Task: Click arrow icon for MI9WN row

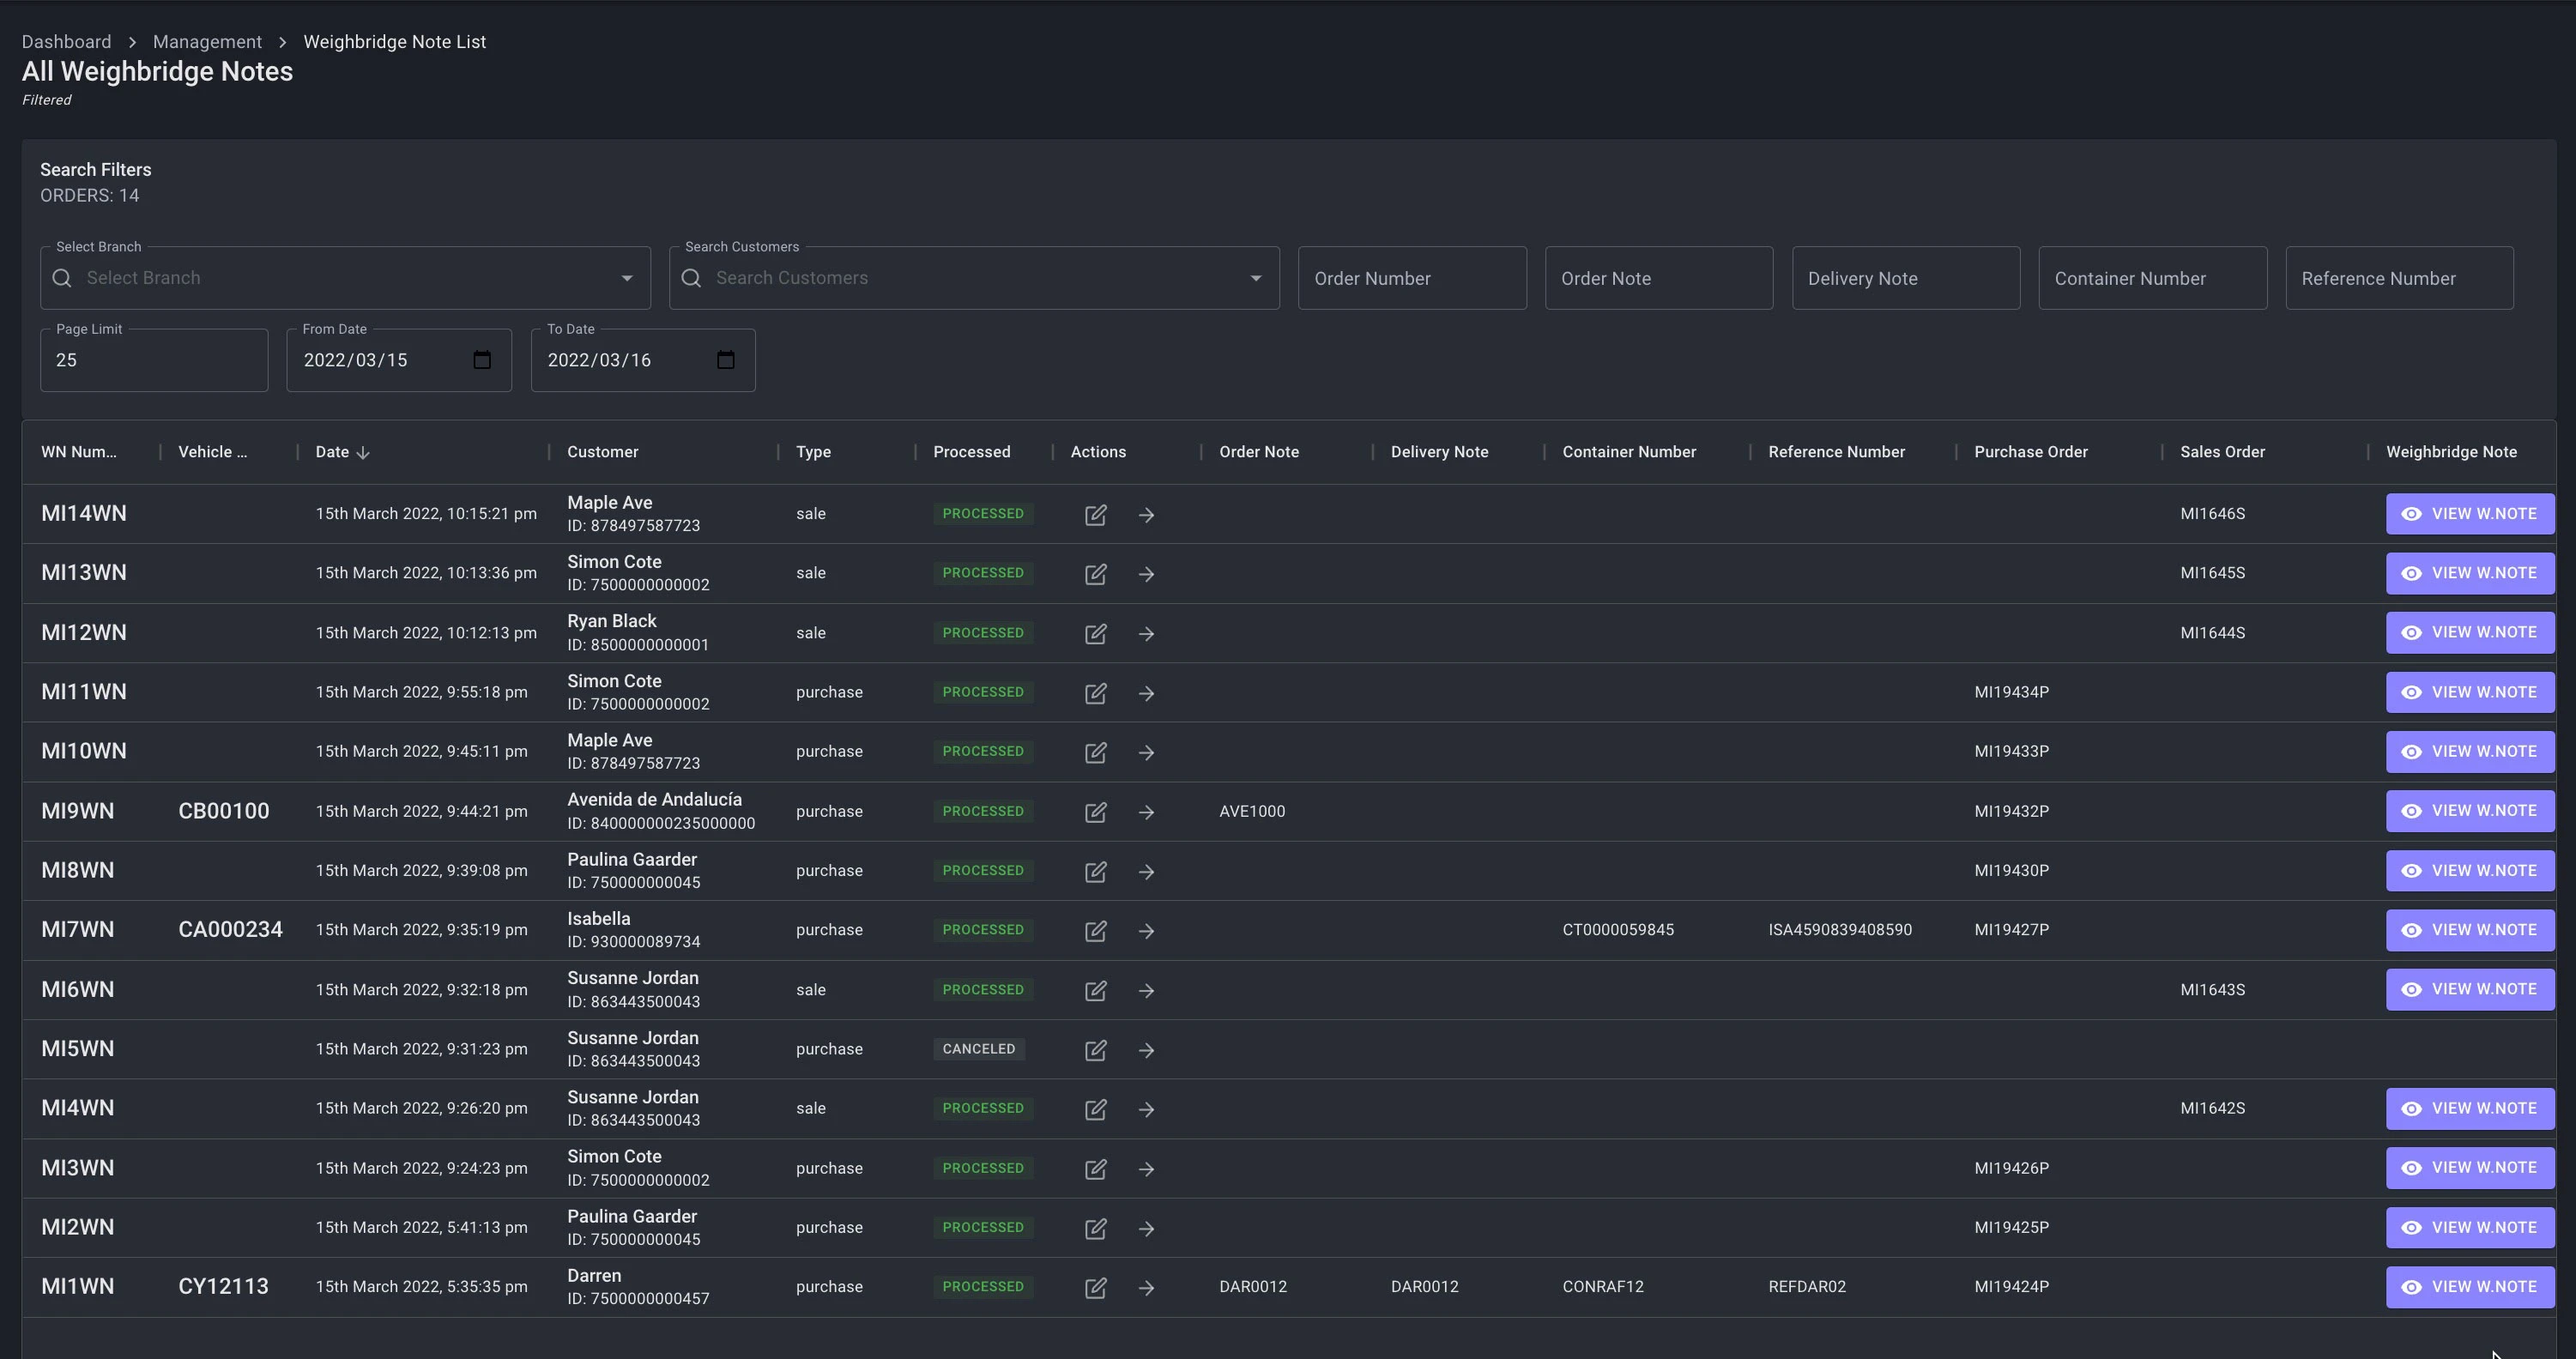Action: 1146,812
